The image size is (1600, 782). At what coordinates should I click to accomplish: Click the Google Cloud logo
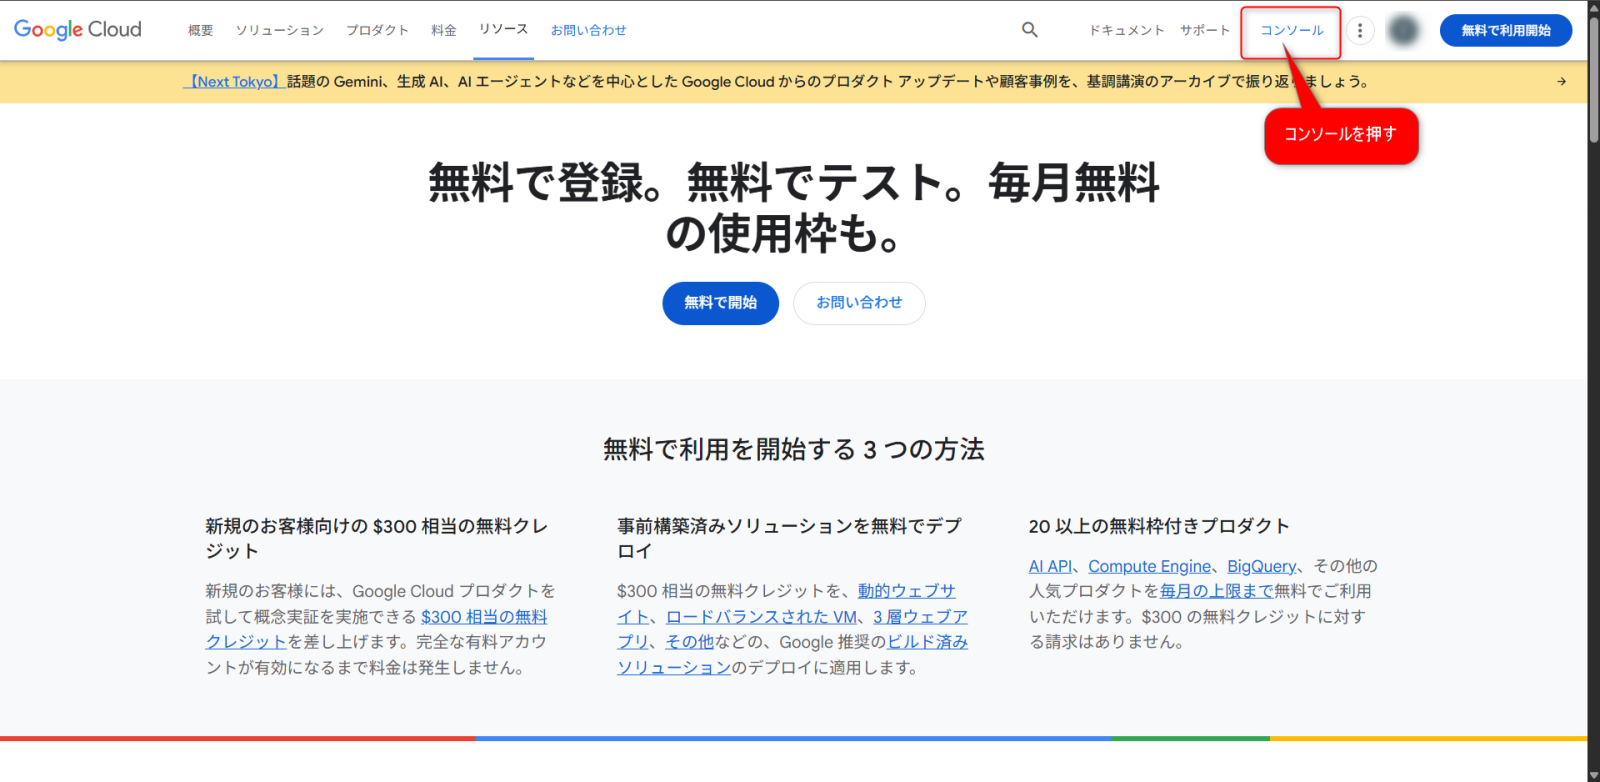pos(78,30)
